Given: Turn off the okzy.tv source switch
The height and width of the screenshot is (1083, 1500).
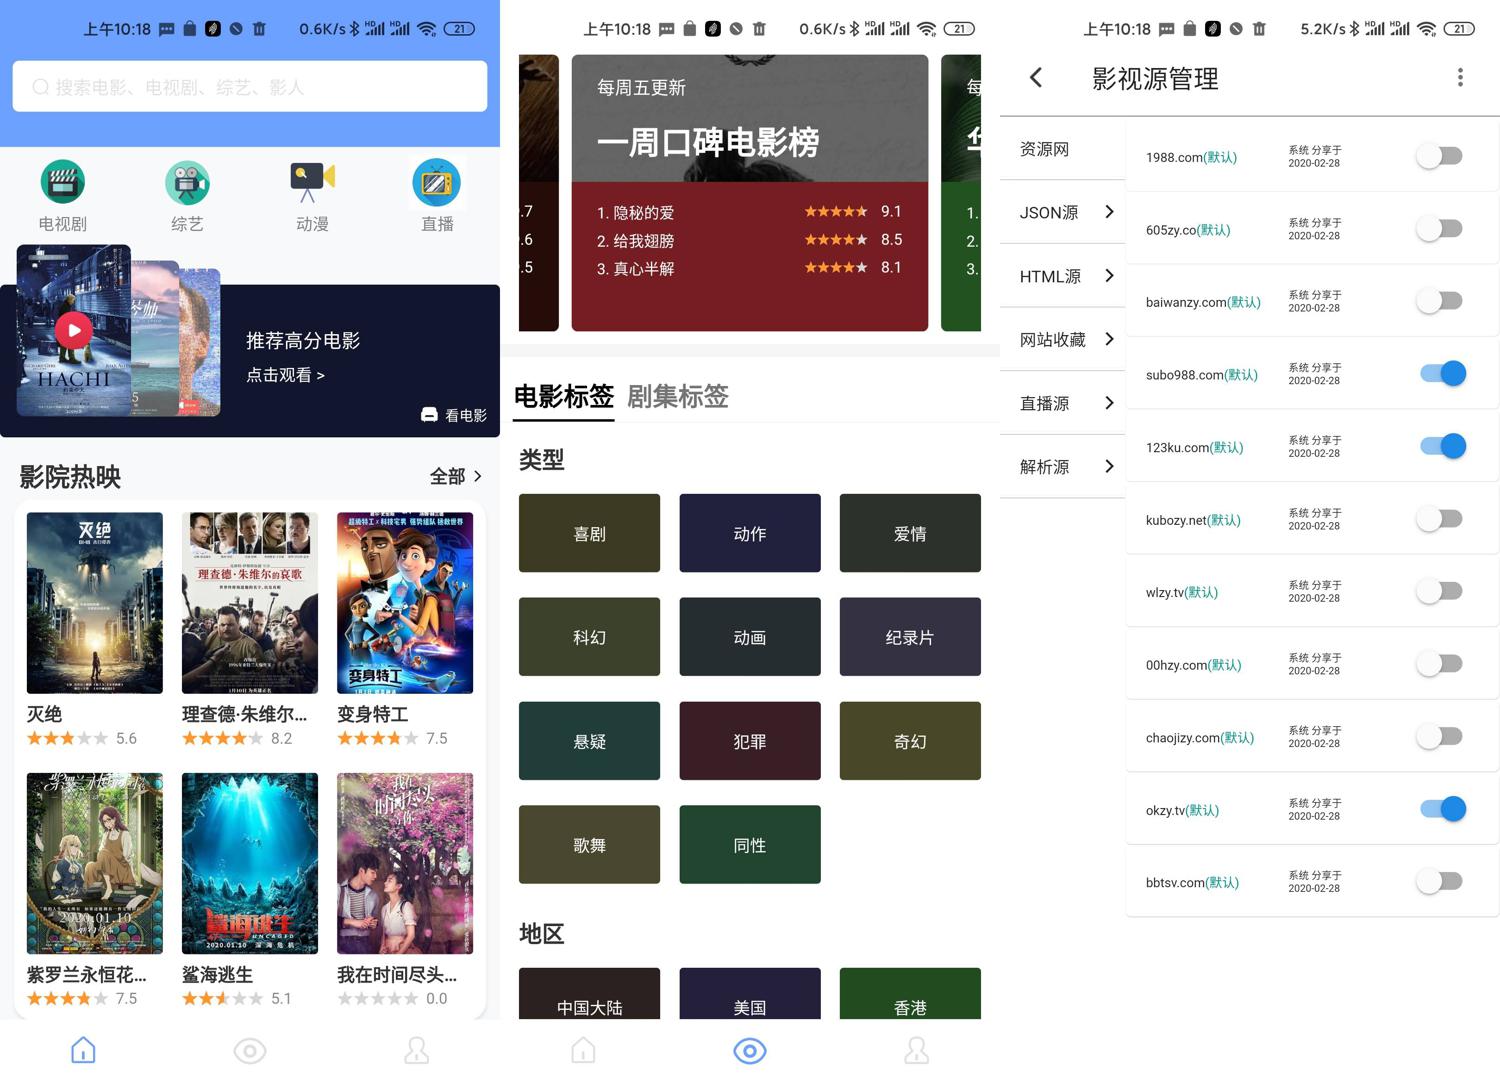Looking at the screenshot, I should tap(1442, 809).
